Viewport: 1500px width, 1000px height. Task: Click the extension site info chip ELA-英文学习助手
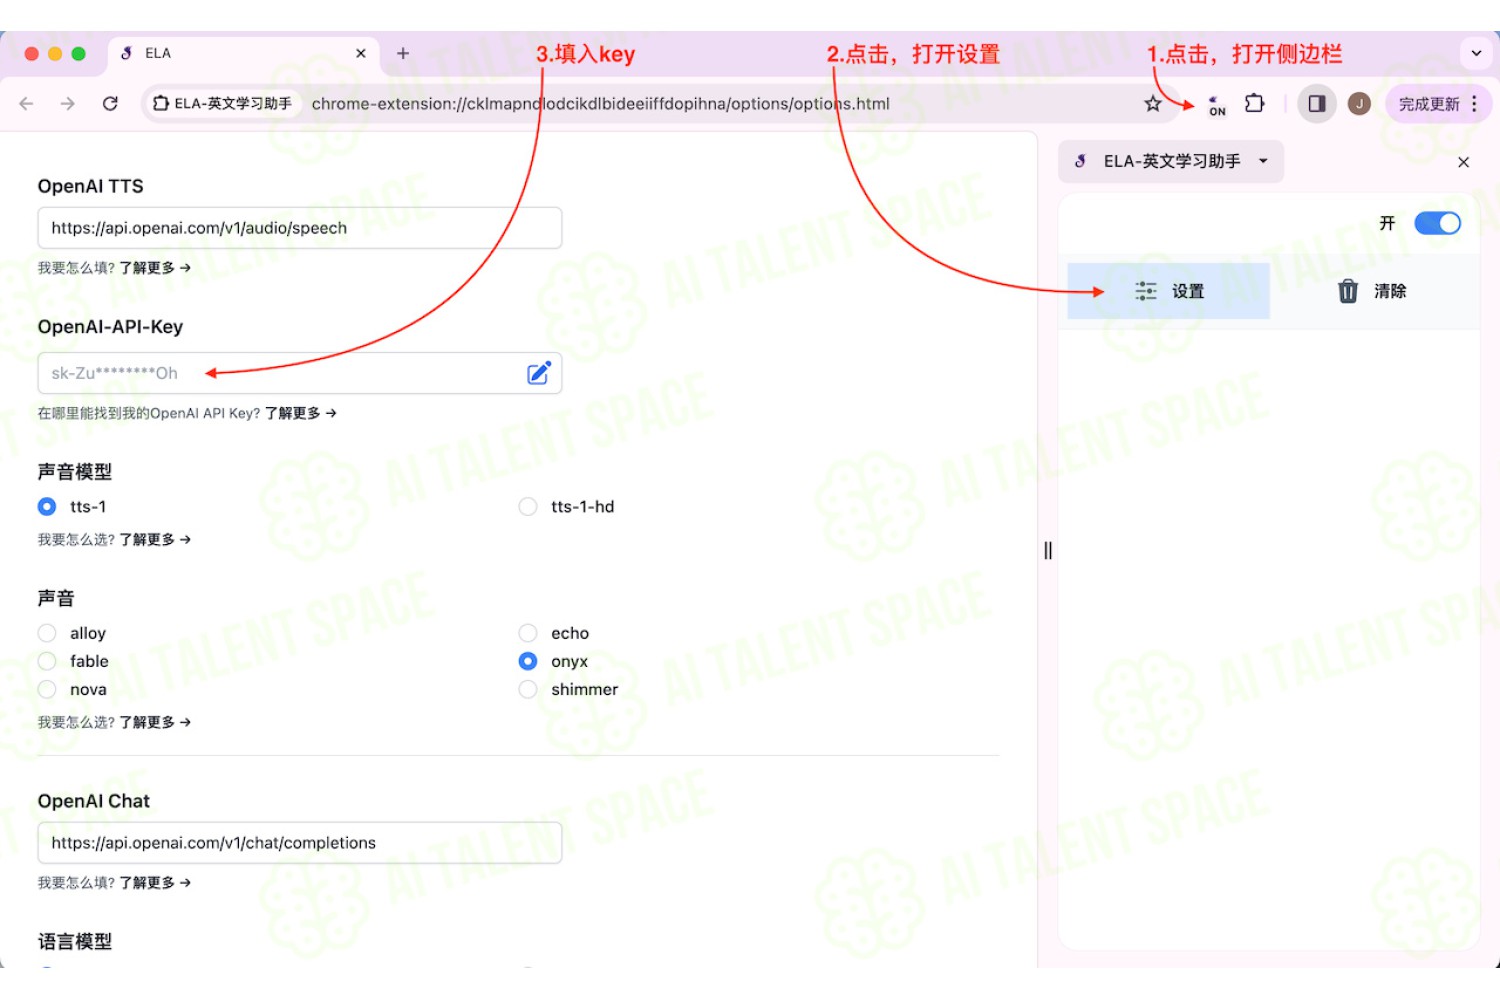[222, 103]
